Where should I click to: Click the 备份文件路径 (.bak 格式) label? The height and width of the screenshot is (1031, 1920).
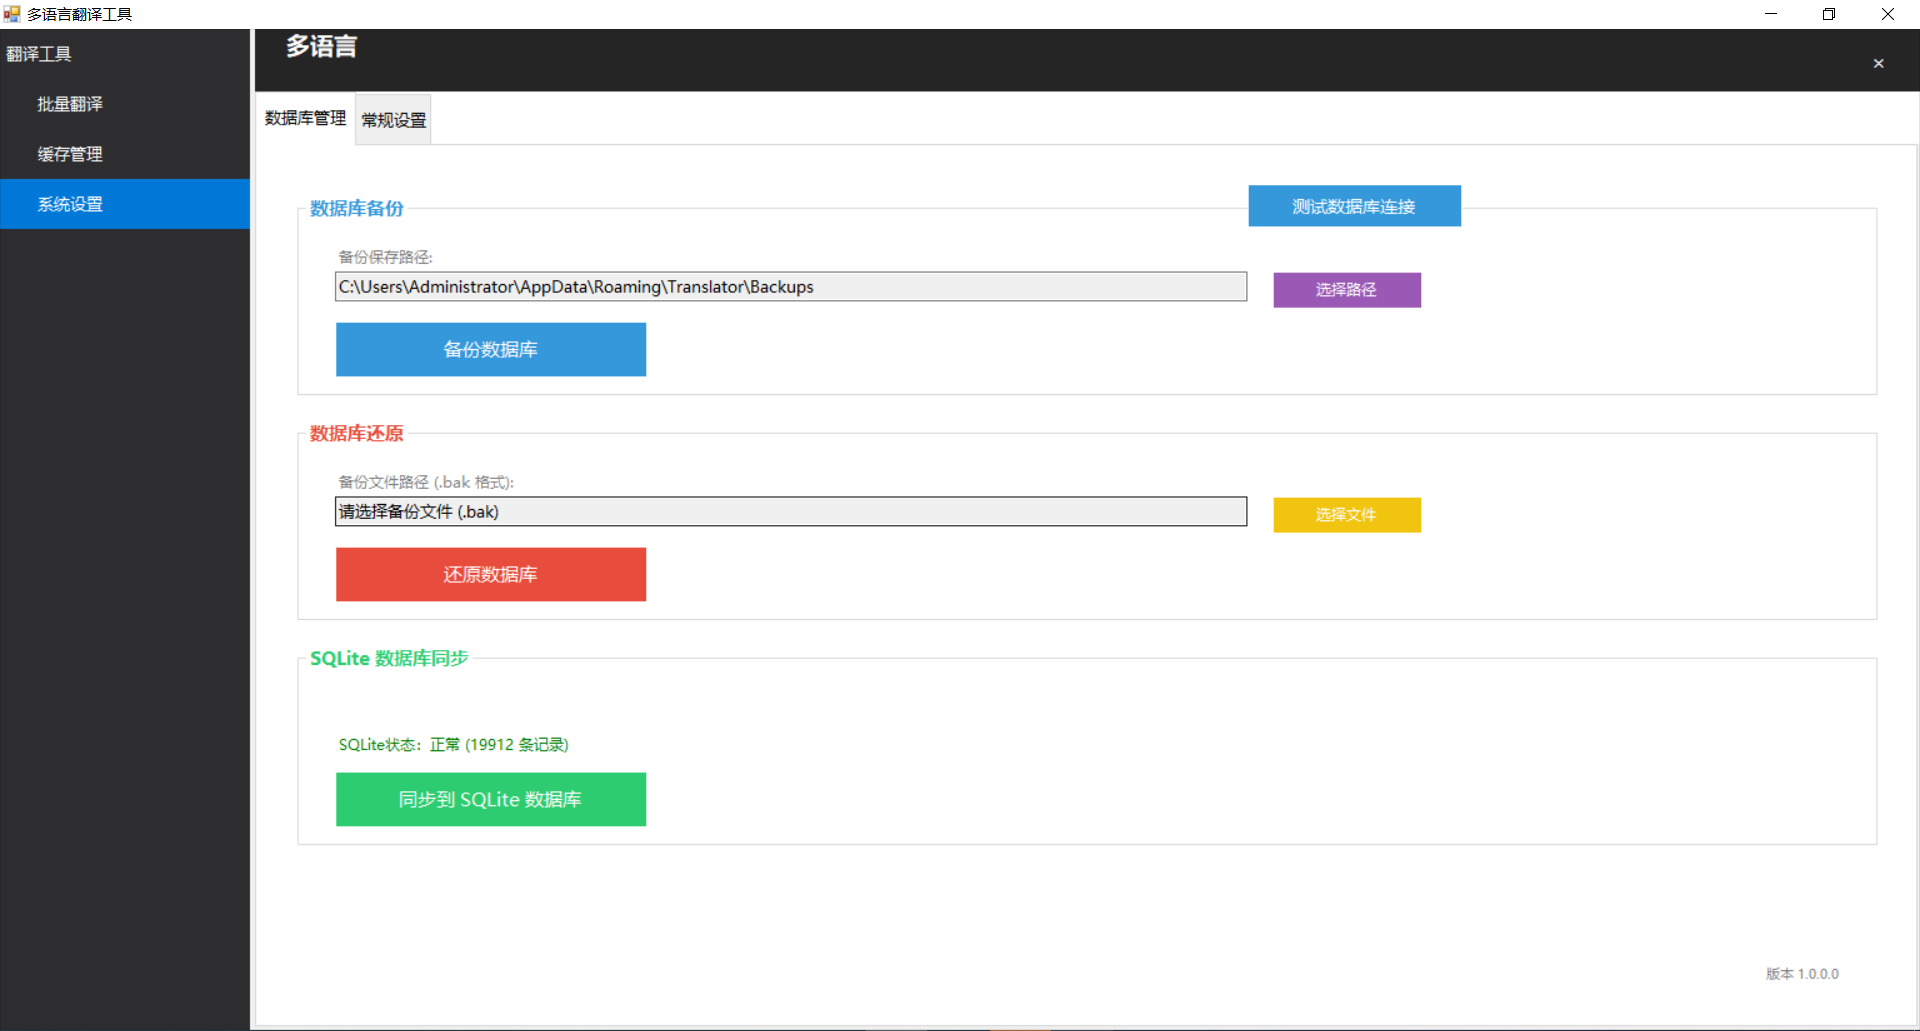click(426, 482)
